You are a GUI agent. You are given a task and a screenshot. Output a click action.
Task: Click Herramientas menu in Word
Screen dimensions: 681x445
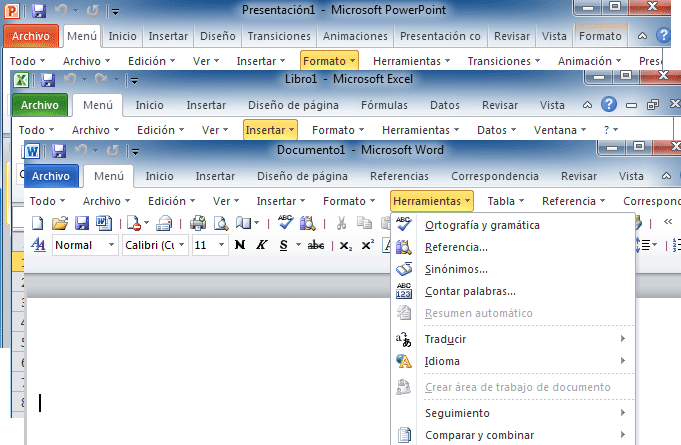pos(432,201)
